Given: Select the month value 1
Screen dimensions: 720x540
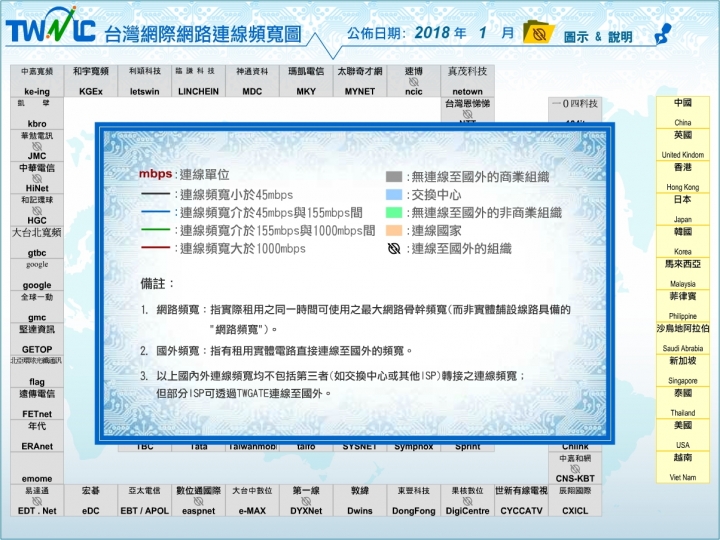Looking at the screenshot, I should point(482,33).
